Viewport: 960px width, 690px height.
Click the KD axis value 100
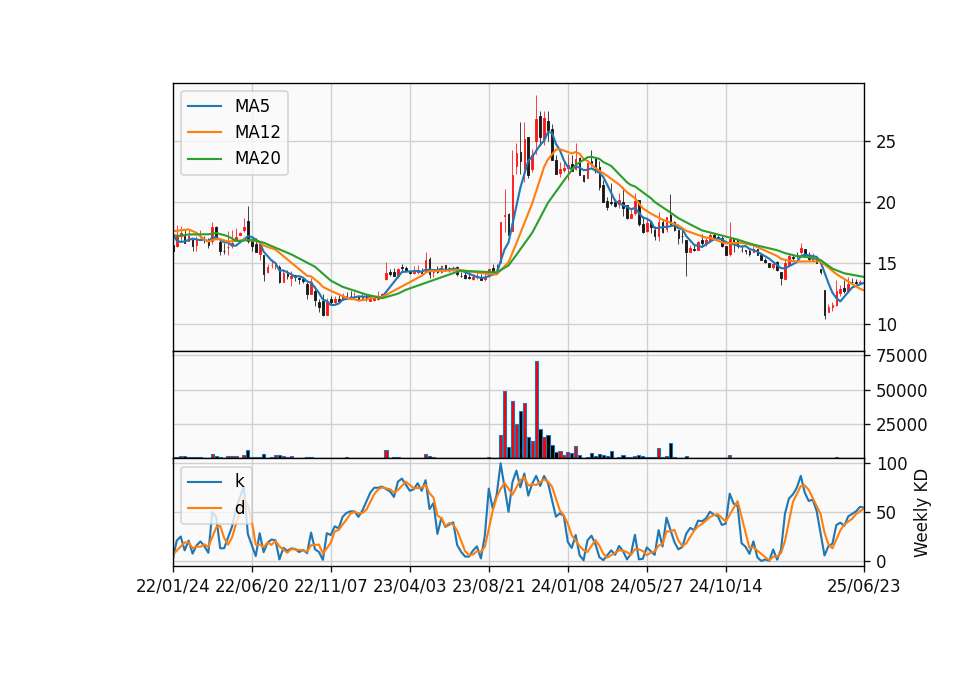(x=891, y=464)
